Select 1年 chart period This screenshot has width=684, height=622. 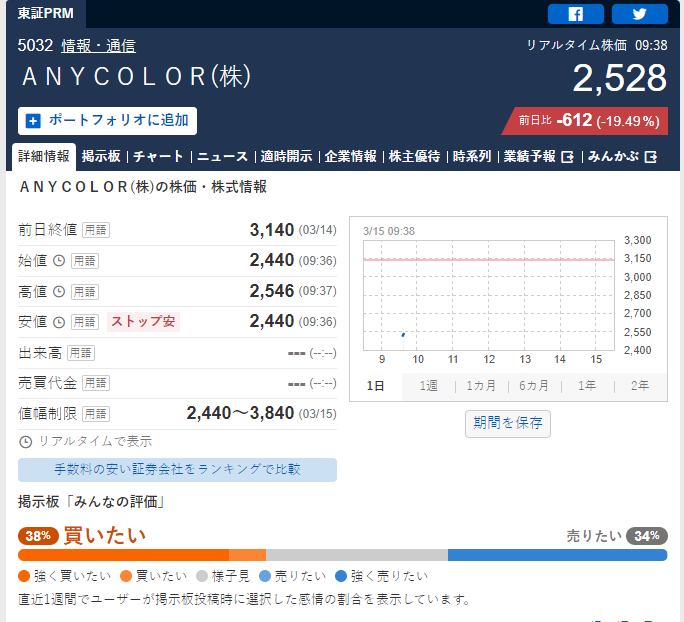[587, 386]
